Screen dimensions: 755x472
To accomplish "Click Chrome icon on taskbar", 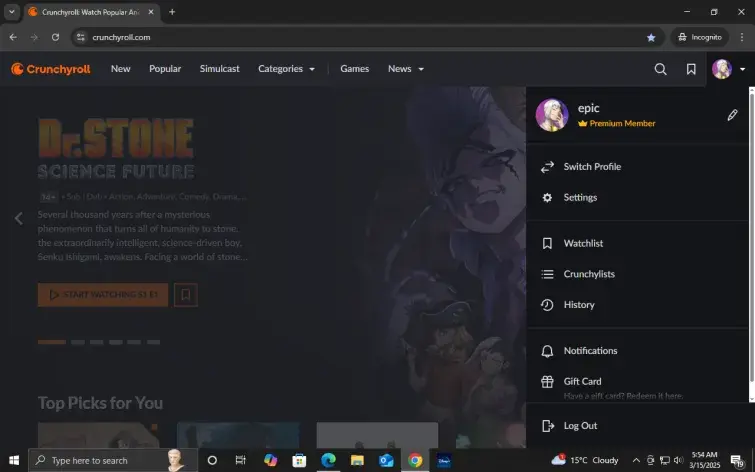I will click(415, 460).
